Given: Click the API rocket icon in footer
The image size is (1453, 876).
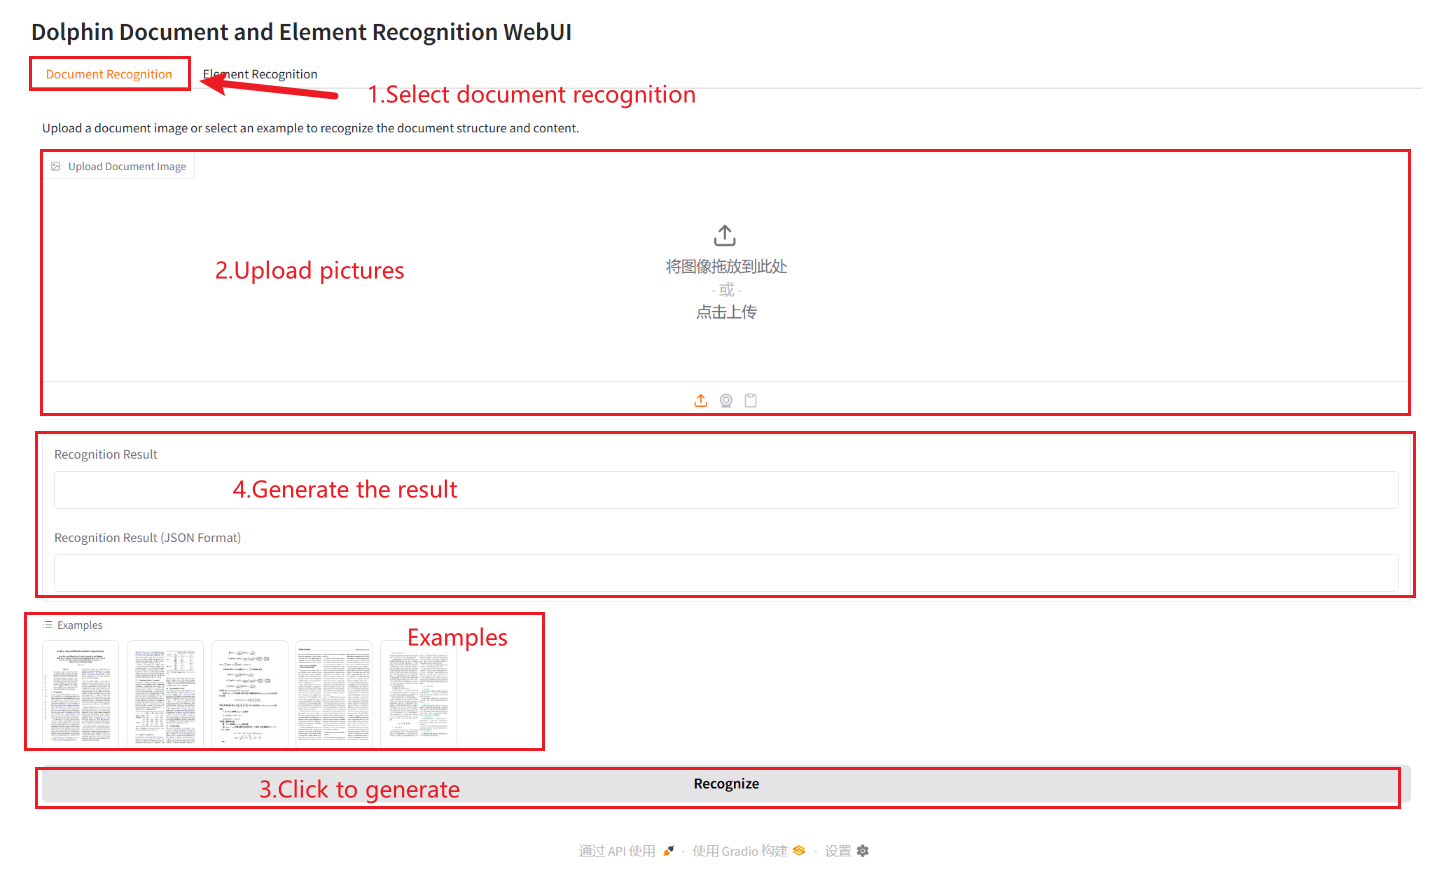Looking at the screenshot, I should pos(668,851).
